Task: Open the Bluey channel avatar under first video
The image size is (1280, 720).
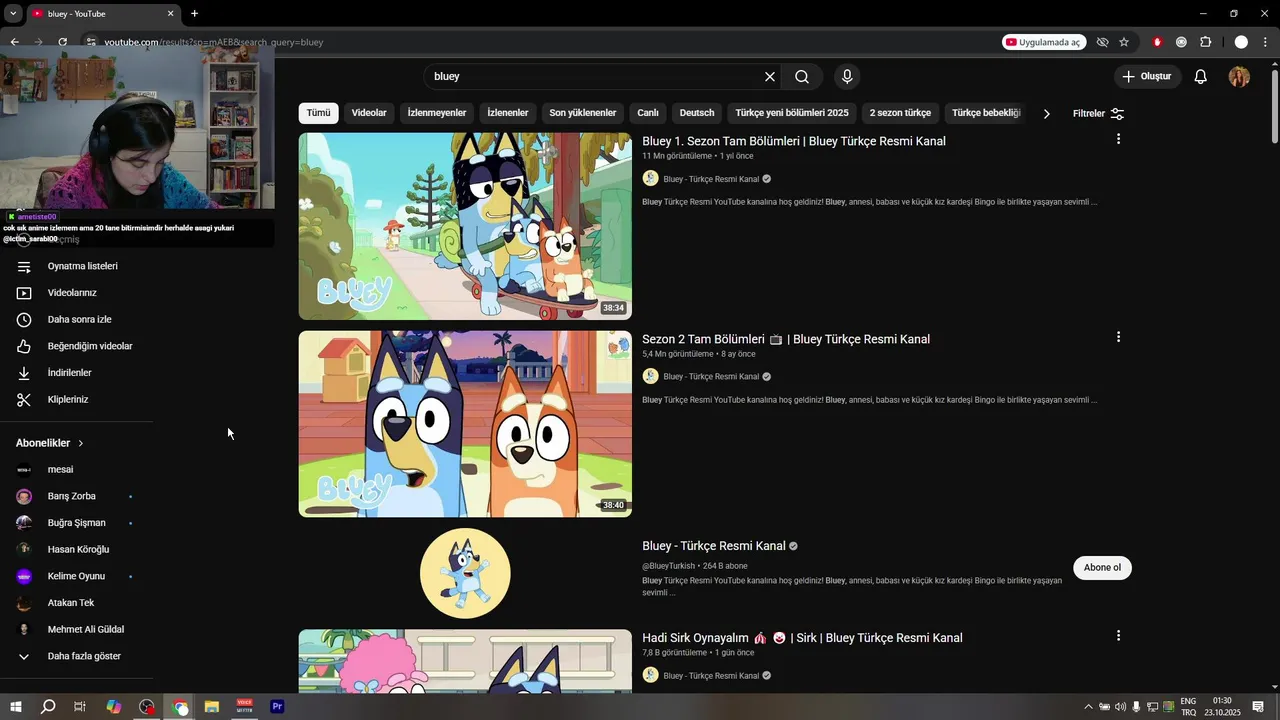Action: pos(650,179)
